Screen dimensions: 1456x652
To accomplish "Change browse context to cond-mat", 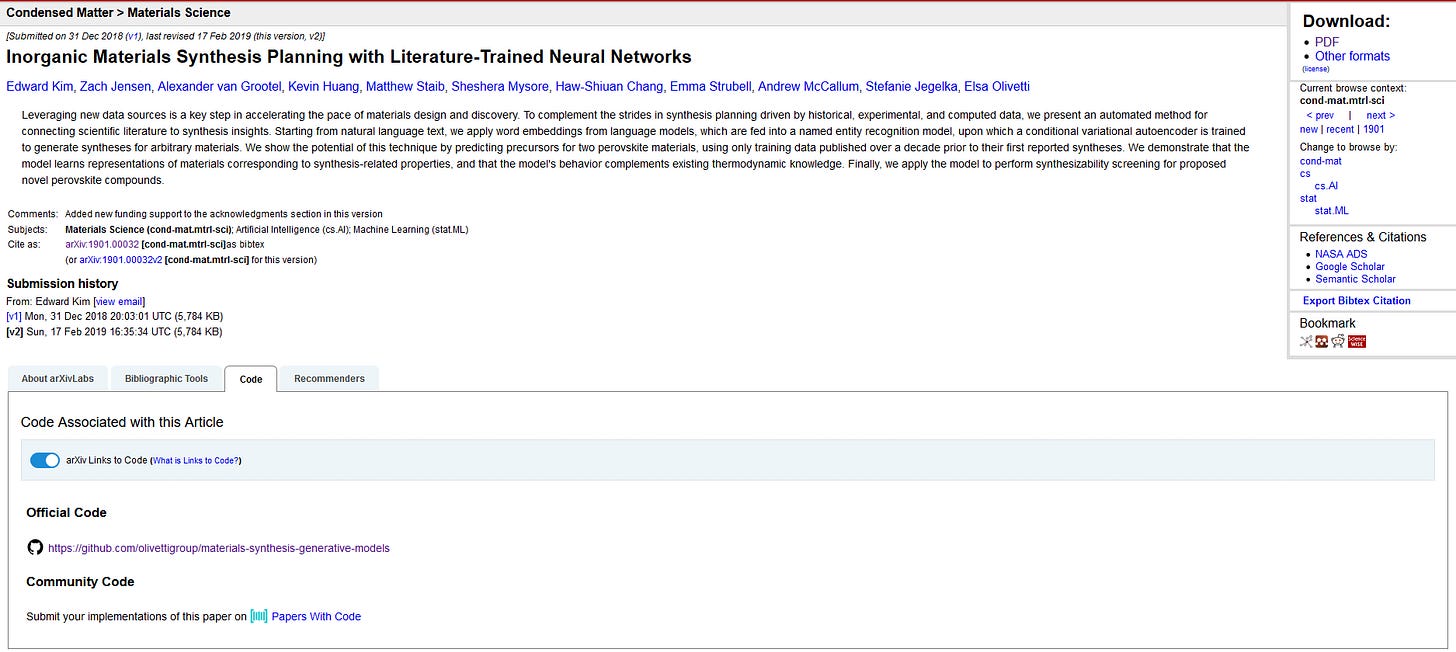I will (1320, 161).
